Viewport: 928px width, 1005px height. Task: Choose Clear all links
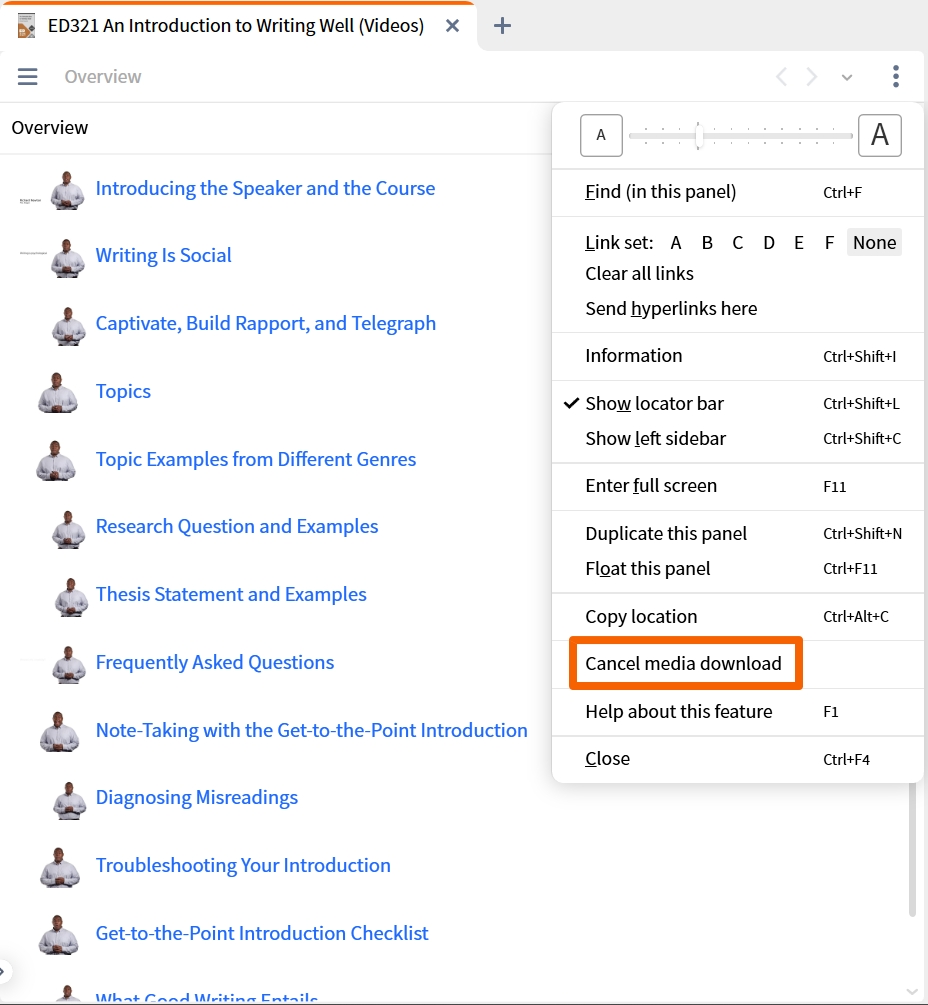(x=639, y=274)
